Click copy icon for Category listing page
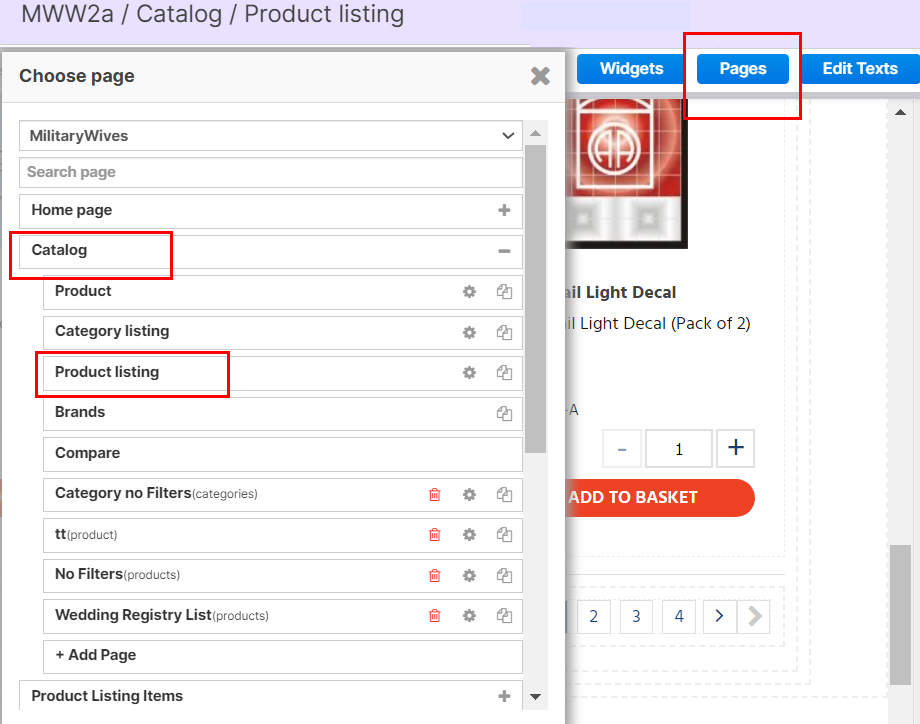 pyautogui.click(x=504, y=333)
